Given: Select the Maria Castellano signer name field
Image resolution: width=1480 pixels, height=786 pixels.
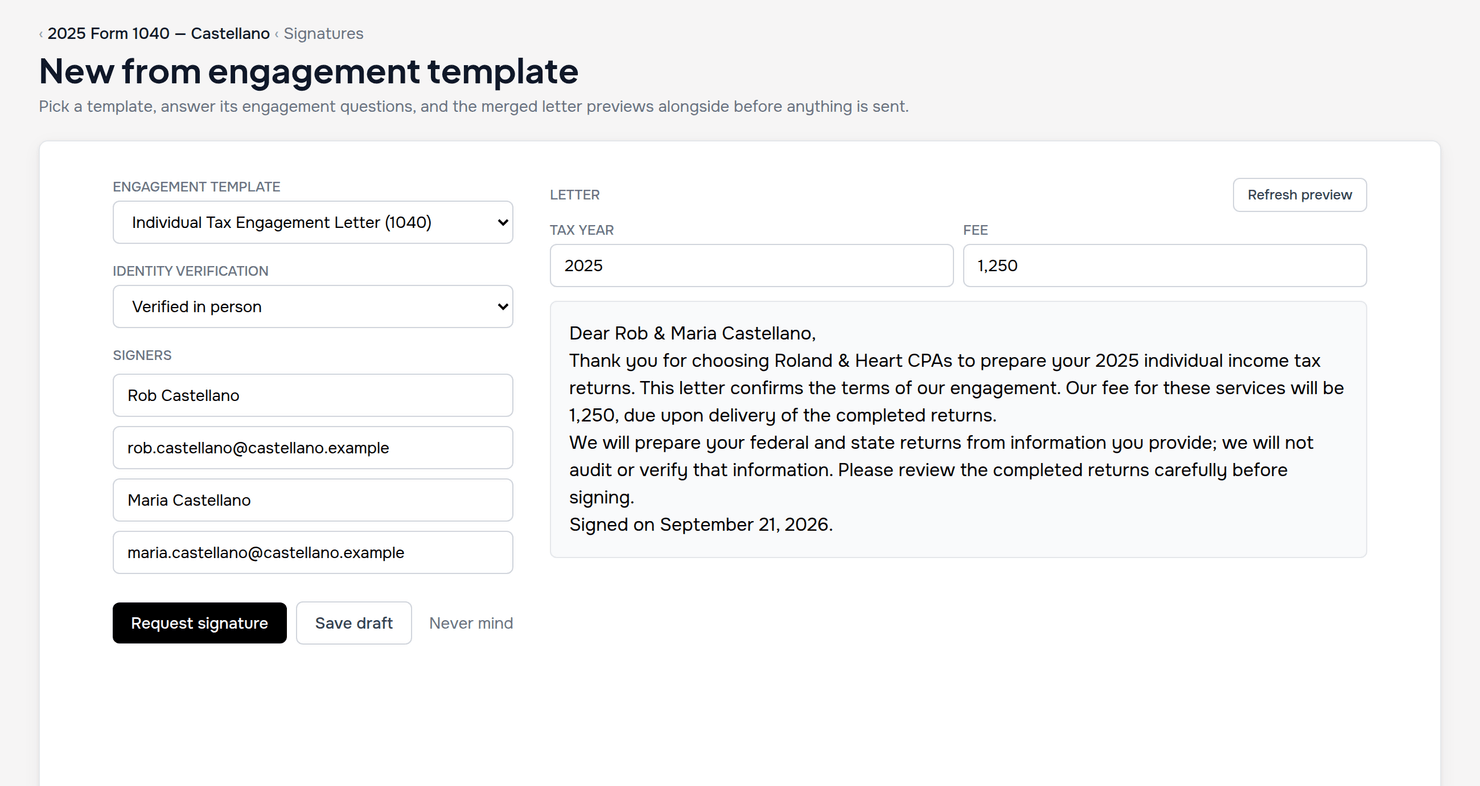Looking at the screenshot, I should click(313, 500).
